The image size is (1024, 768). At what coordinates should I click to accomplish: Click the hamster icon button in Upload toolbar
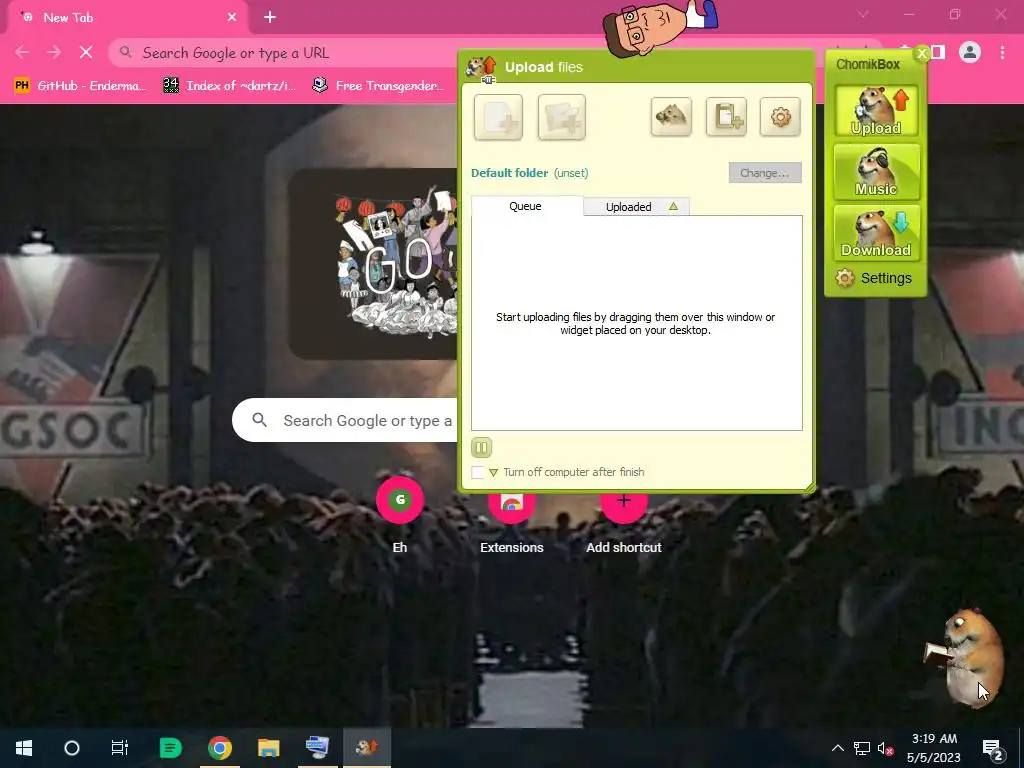point(671,118)
